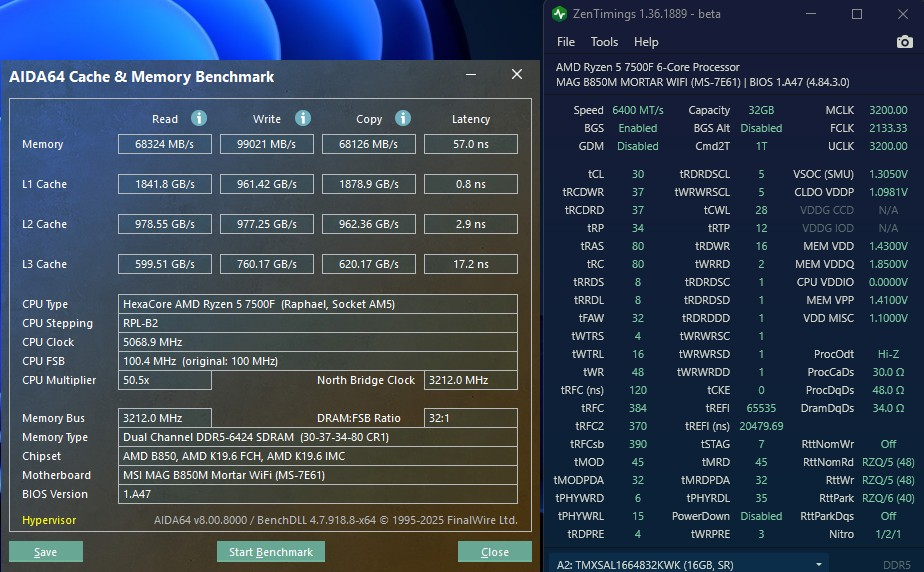The height and width of the screenshot is (572, 924).
Task: Click the tREFI (ns) value 20479.69
Action: (x=761, y=426)
